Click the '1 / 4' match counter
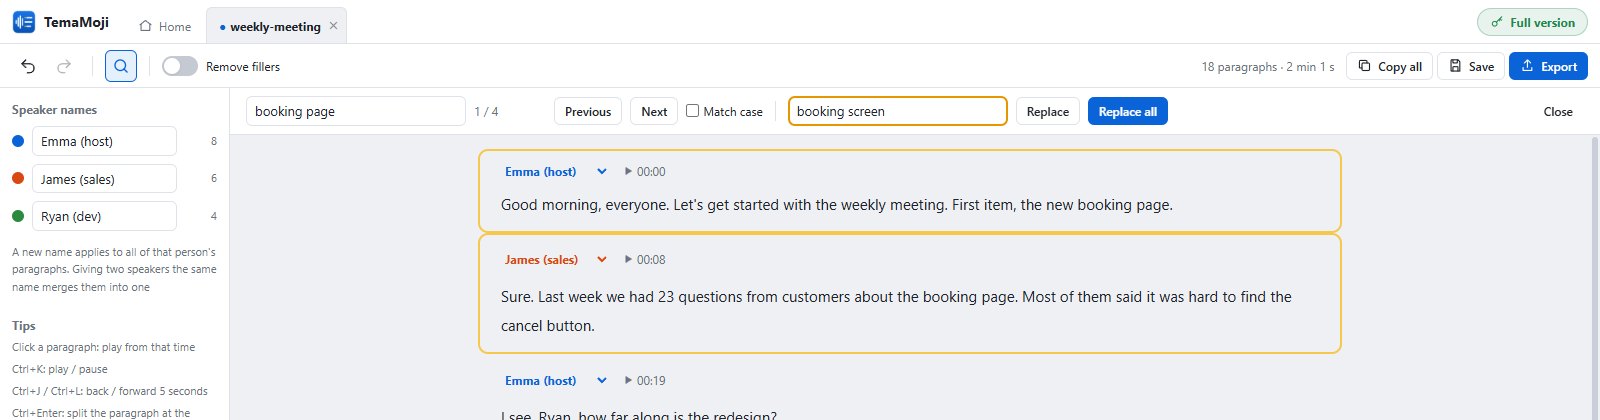The width and height of the screenshot is (1600, 420). [486, 112]
